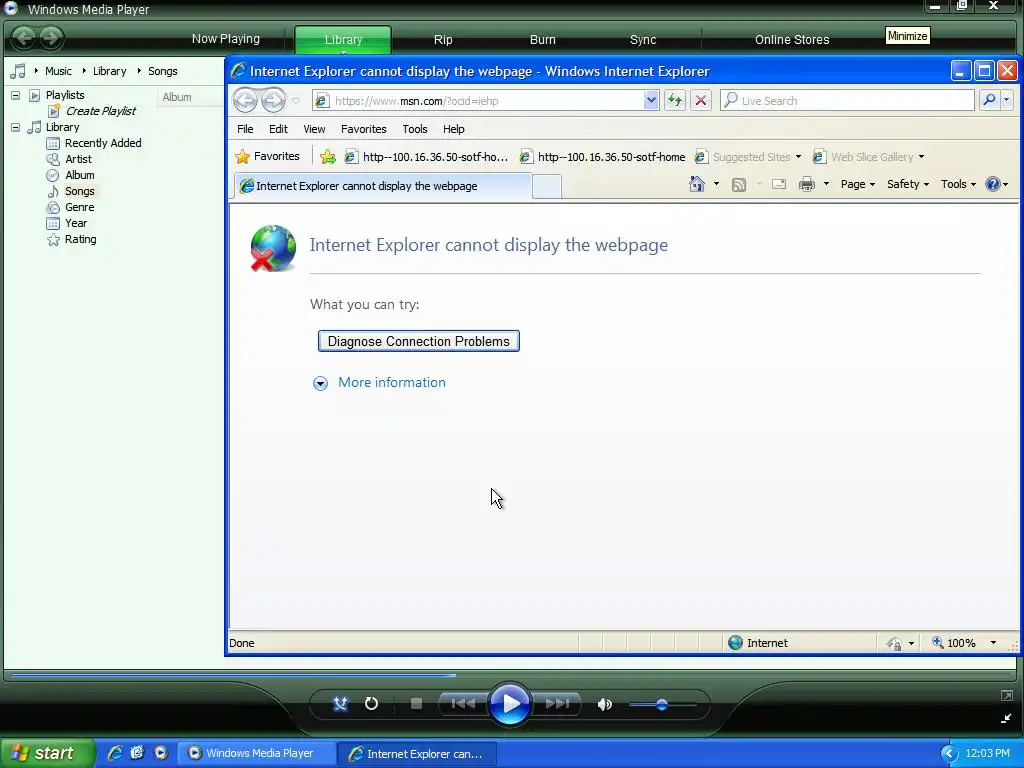Click the Windows Media Player taskbar button
This screenshot has width=1024, height=768.
click(255, 753)
